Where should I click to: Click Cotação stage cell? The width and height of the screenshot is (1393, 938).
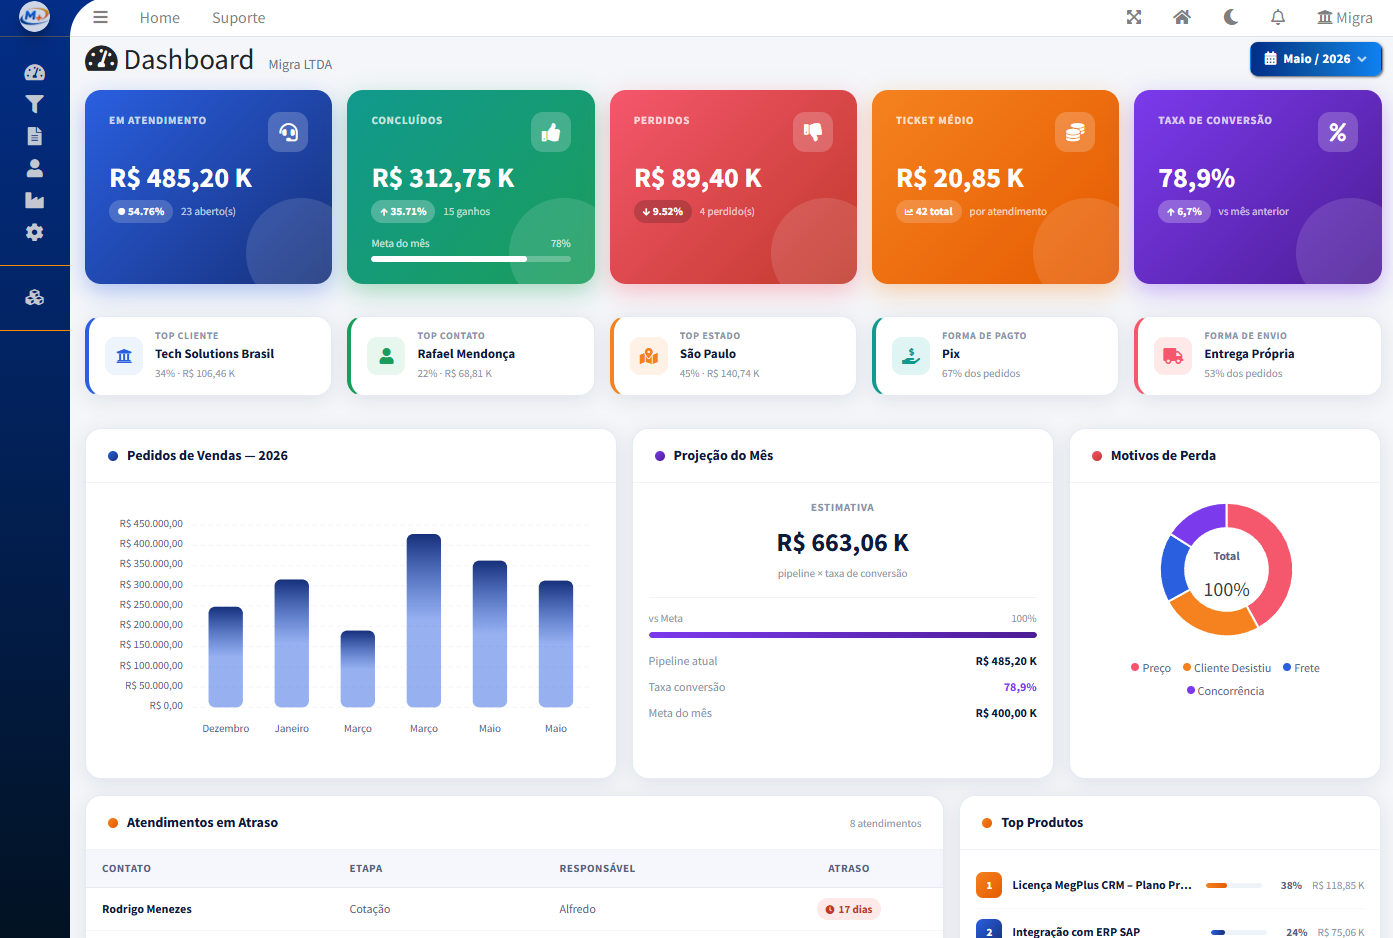point(370,909)
